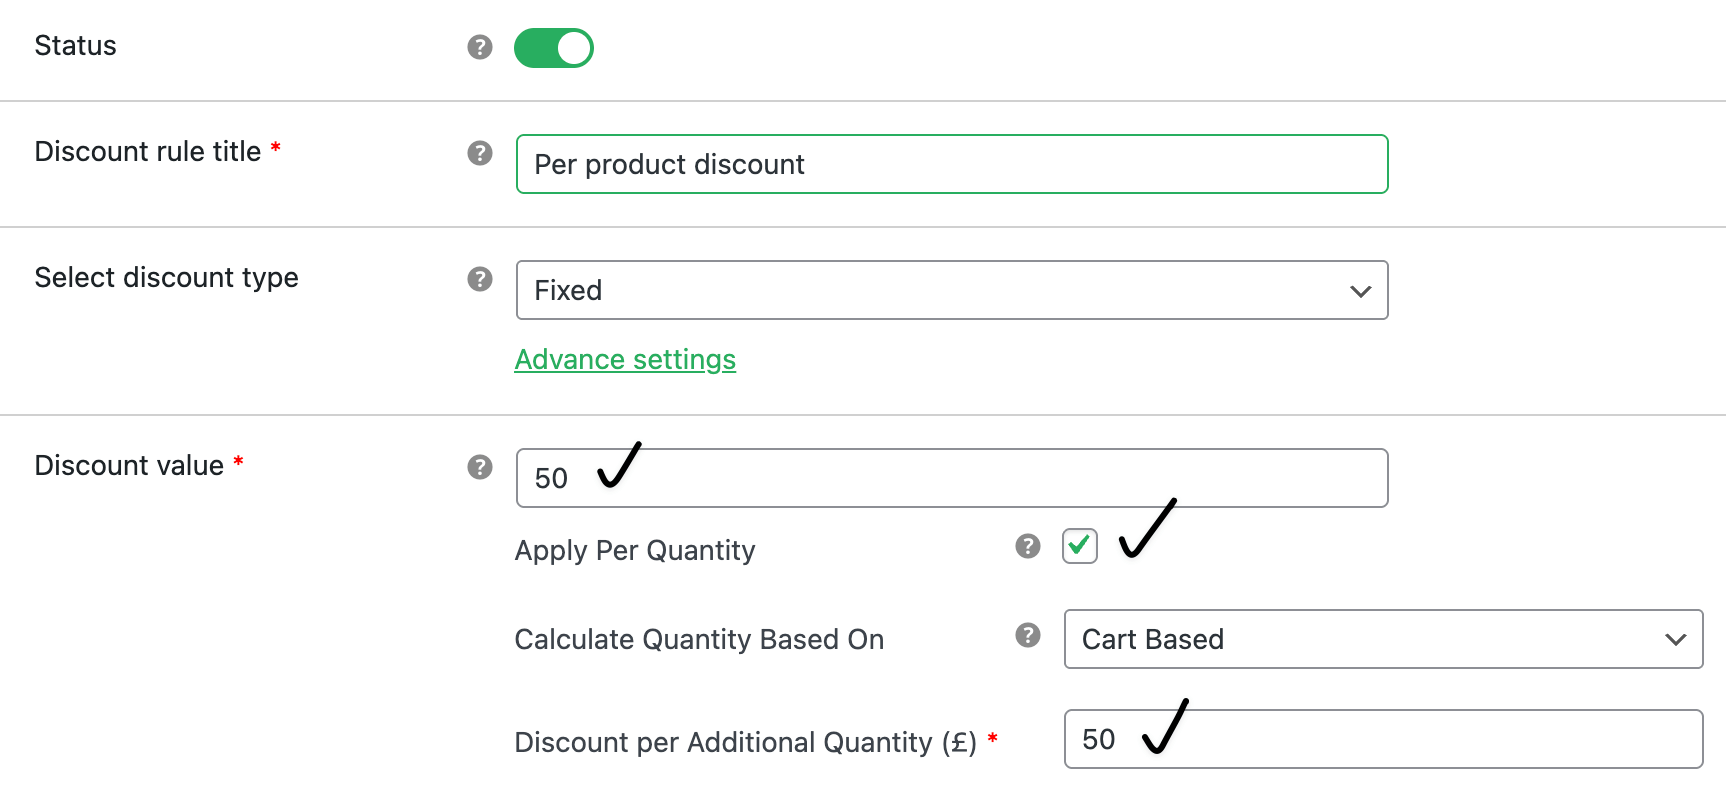
Task: Click the Status help icon
Action: pyautogui.click(x=480, y=46)
